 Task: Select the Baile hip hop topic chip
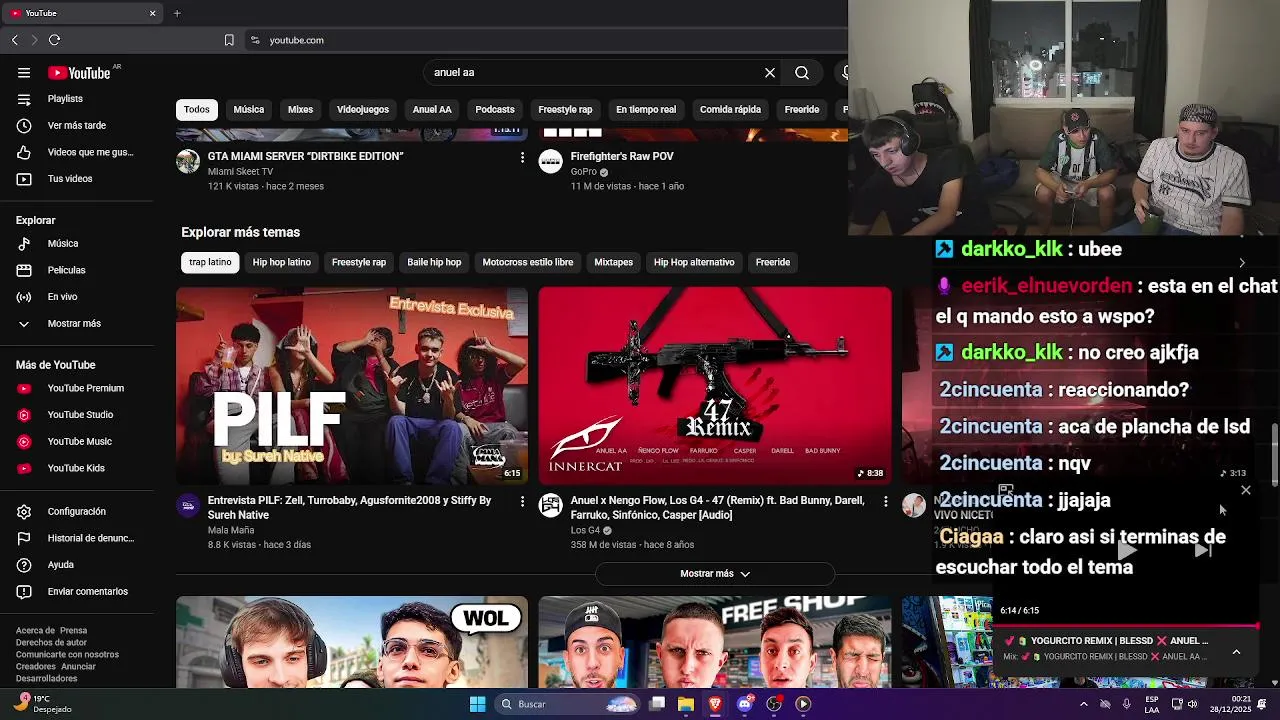click(x=434, y=262)
